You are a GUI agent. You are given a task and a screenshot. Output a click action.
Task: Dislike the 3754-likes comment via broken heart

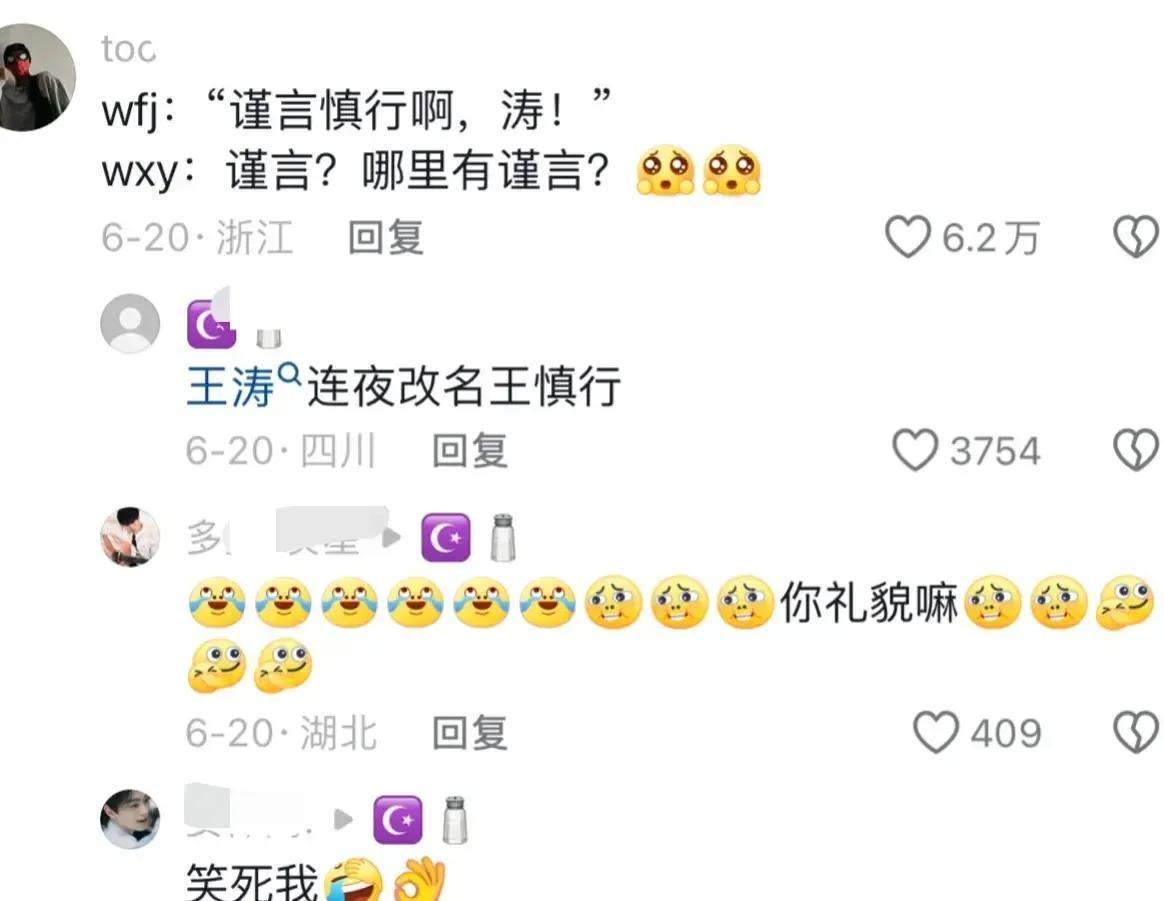pyautogui.click(x=1136, y=450)
